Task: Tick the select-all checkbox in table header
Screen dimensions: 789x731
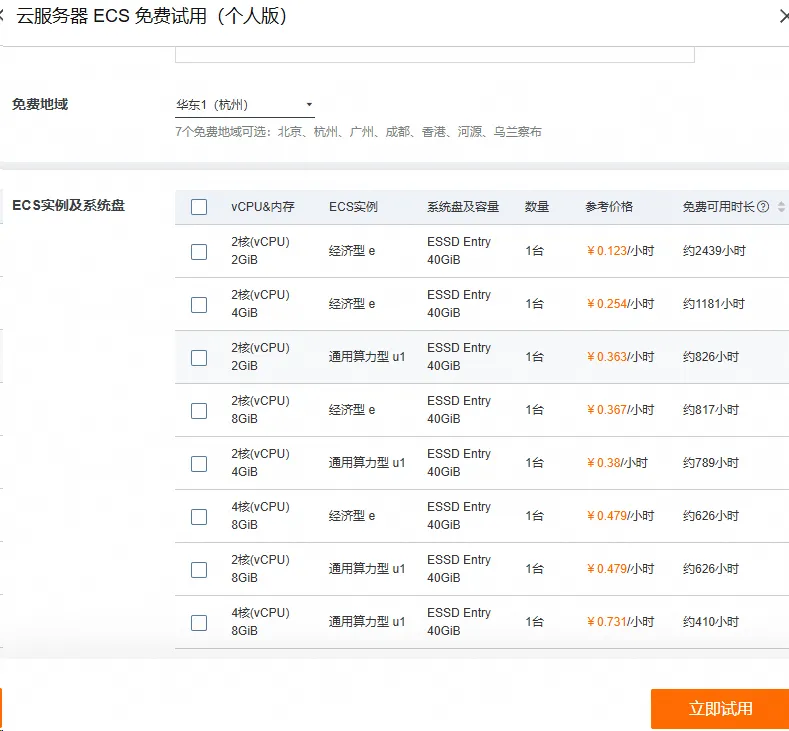Action: 199,207
